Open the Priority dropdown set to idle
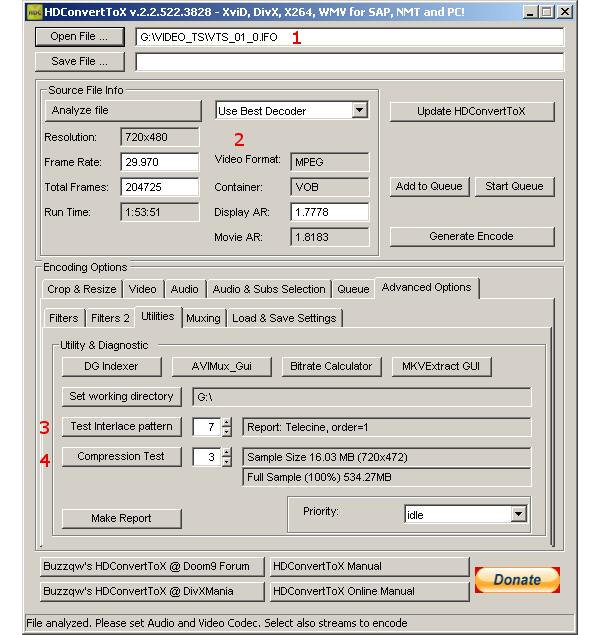The image size is (600, 635). click(466, 515)
